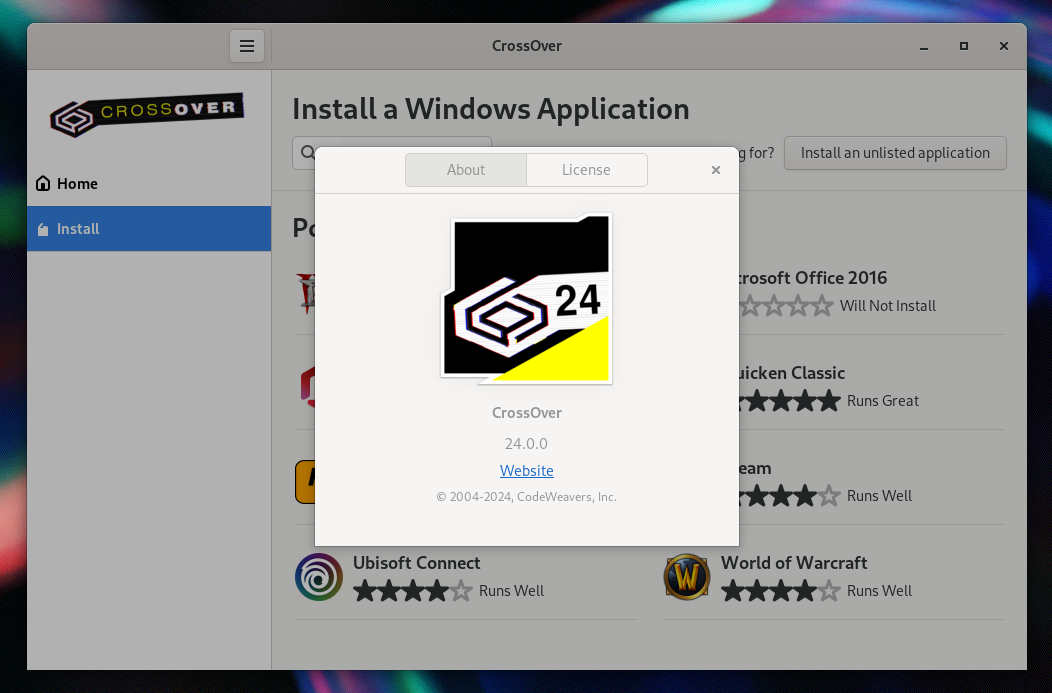Maximize the CrossOver window
The width and height of the screenshot is (1052, 693).
tap(964, 46)
